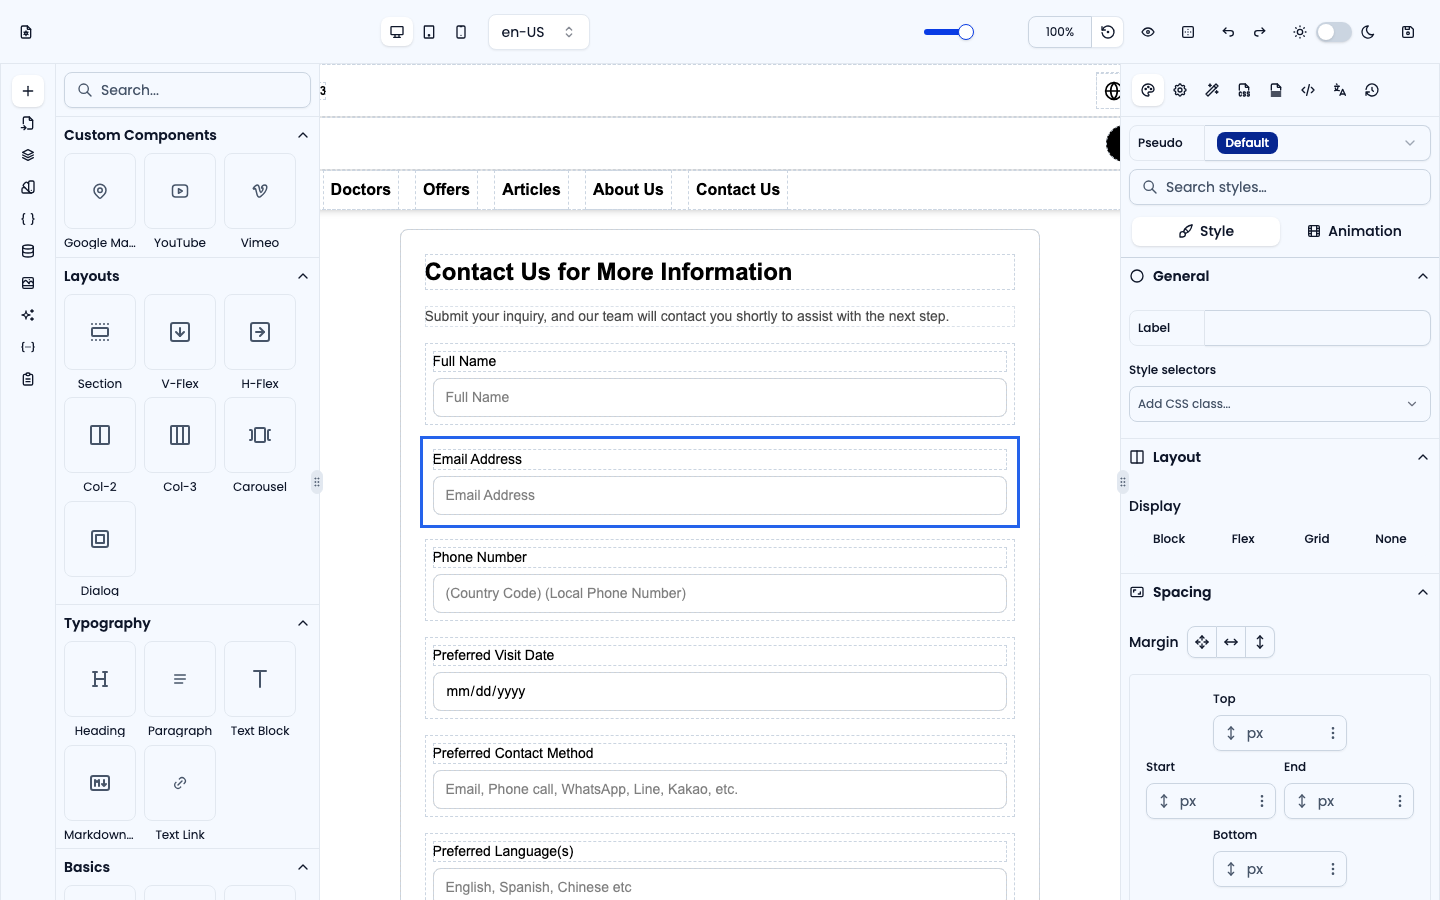
Task: Open the CSS file panel icon
Action: 1244,90
